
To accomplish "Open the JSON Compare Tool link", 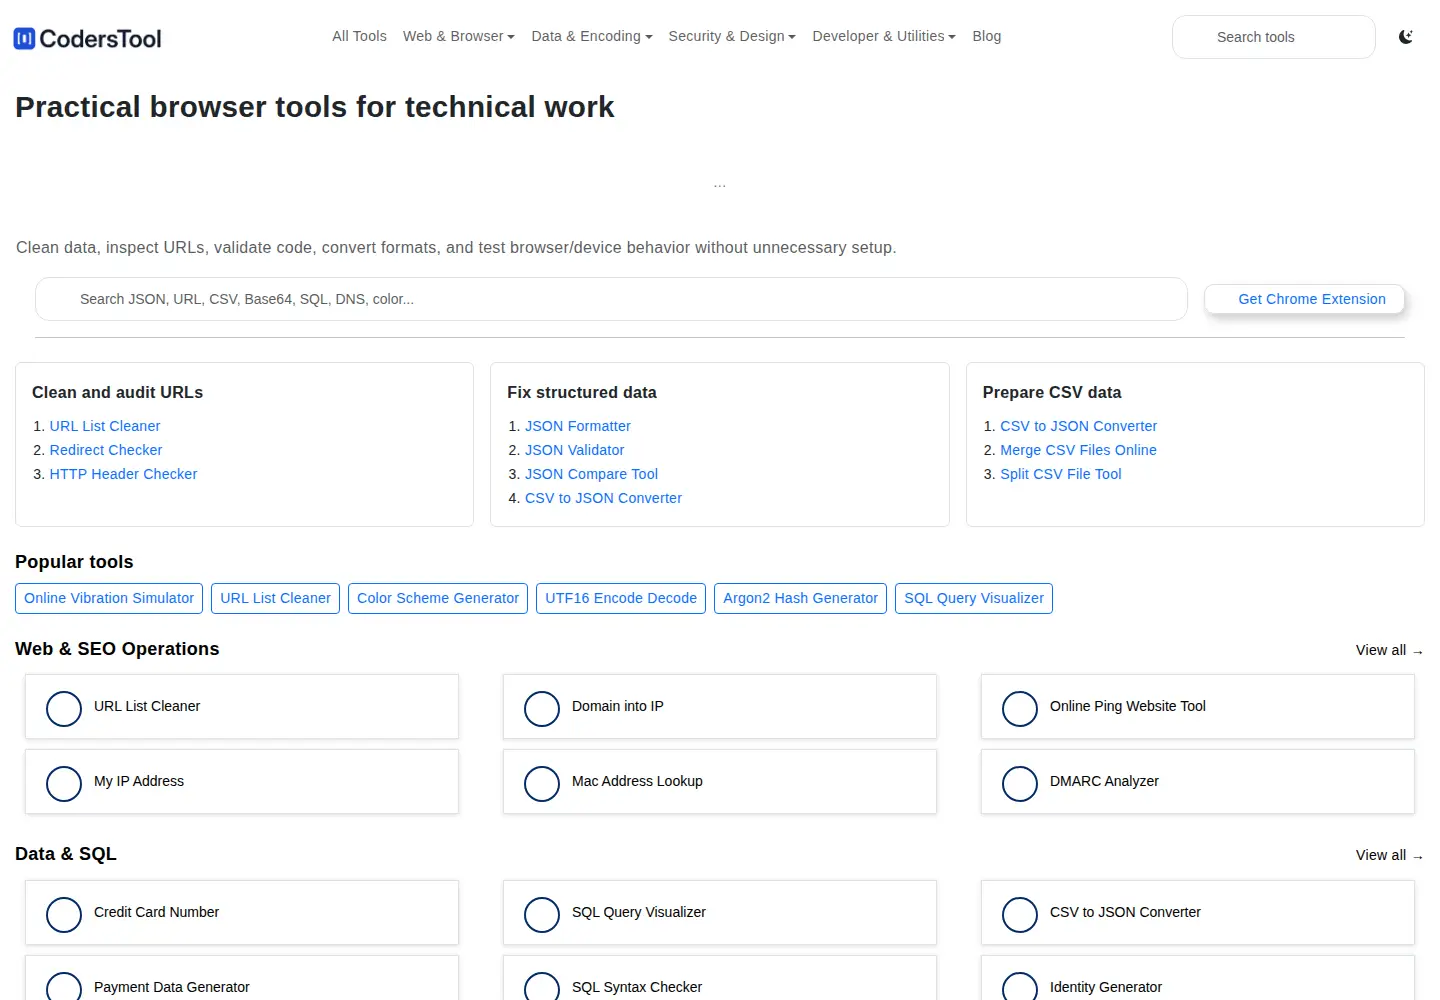I will coord(592,474).
